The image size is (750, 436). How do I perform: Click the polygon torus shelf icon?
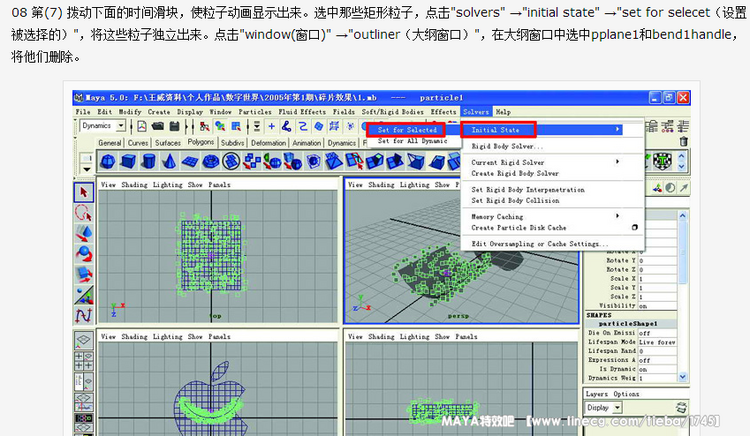tap(210, 162)
